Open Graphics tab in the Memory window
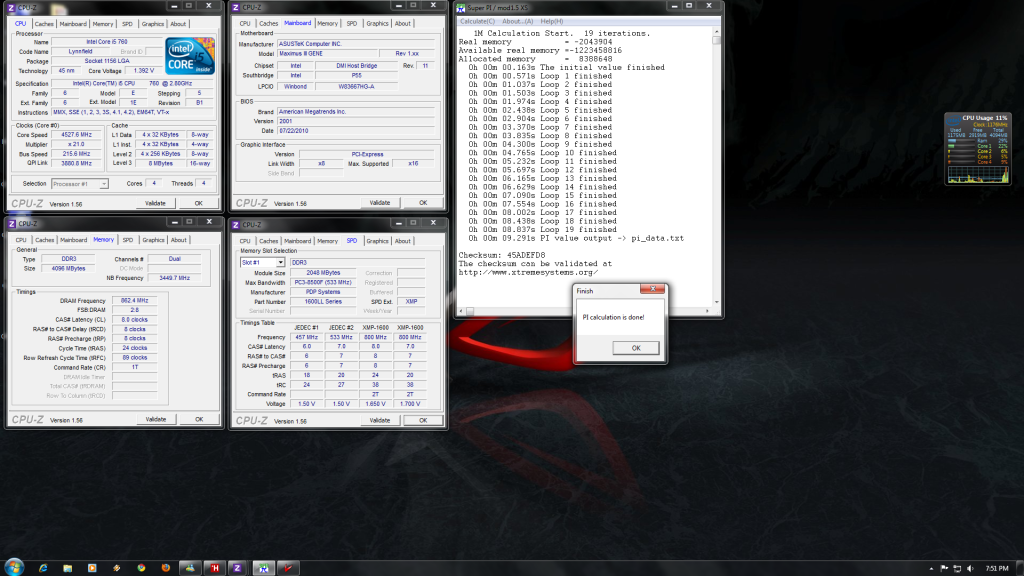This screenshot has height=576, width=1024. [x=153, y=240]
